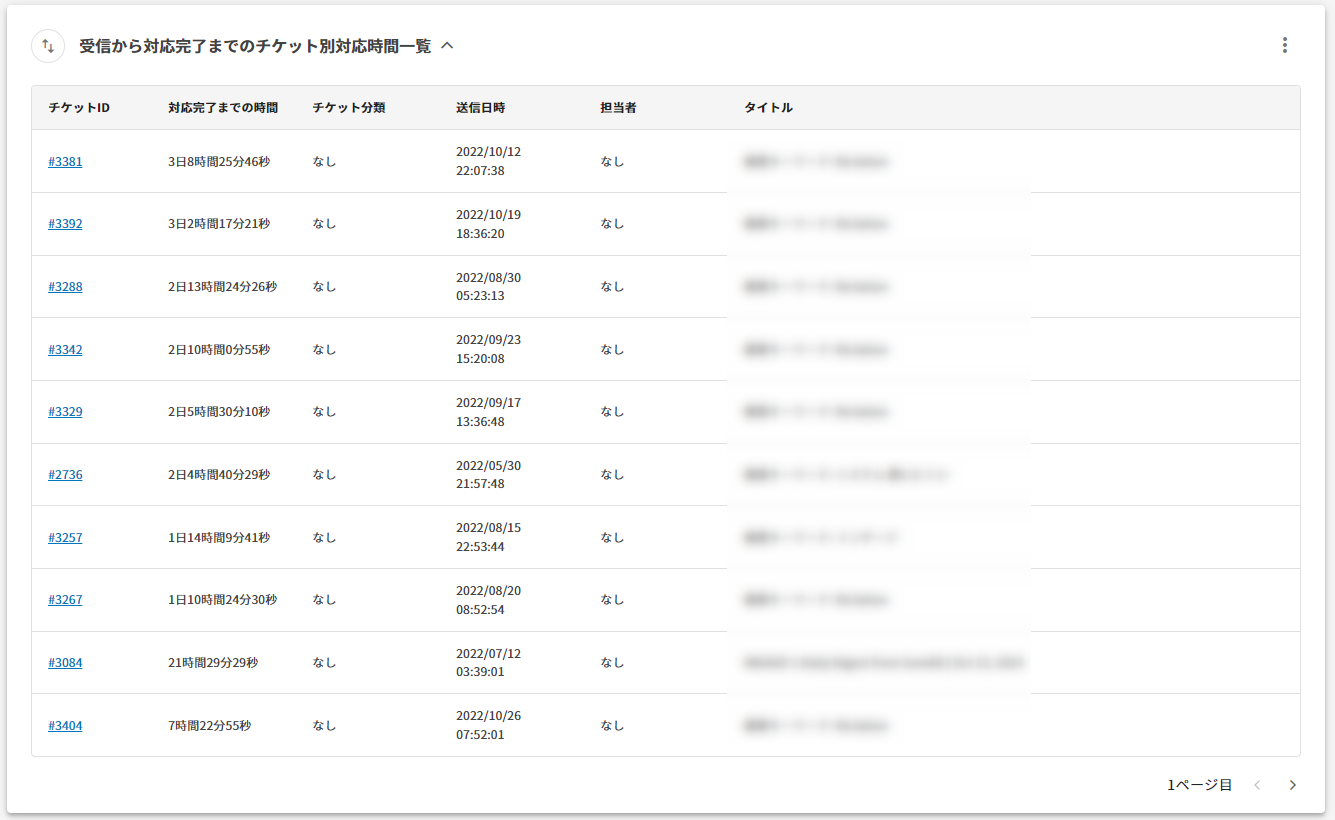The height and width of the screenshot is (820, 1335).
Task: Open ticket #3342 link
Action: pyautogui.click(x=65, y=350)
